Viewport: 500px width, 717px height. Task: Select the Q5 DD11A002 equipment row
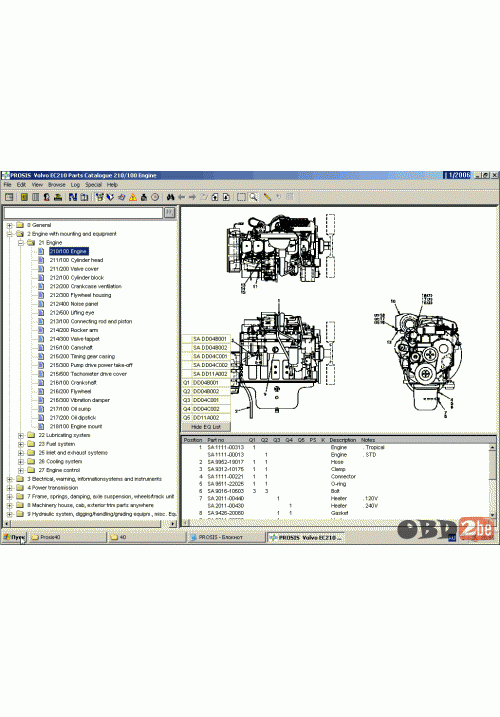[x=206, y=418]
